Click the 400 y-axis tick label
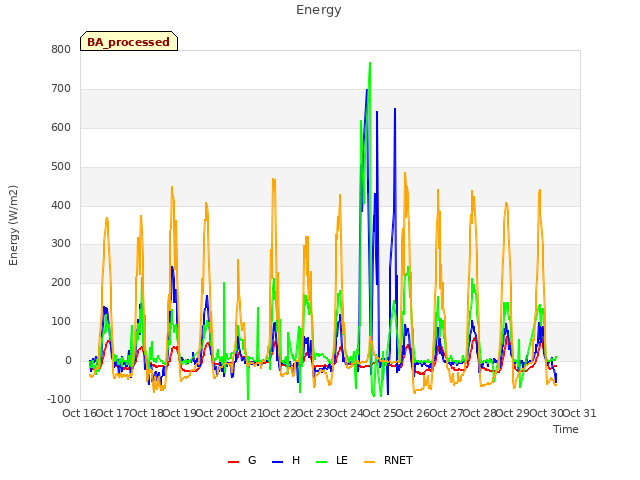Screen dimensions: 640x480 [61, 205]
